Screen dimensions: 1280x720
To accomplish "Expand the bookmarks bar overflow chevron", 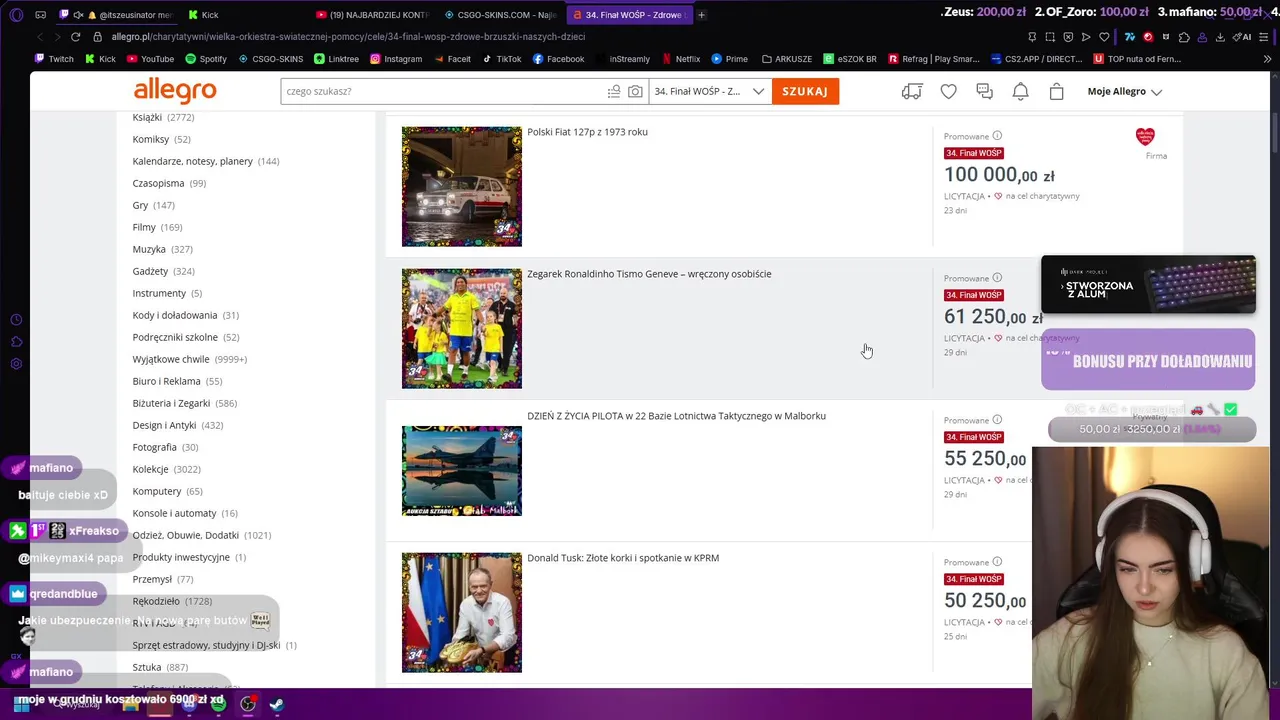I will pos(1267,59).
